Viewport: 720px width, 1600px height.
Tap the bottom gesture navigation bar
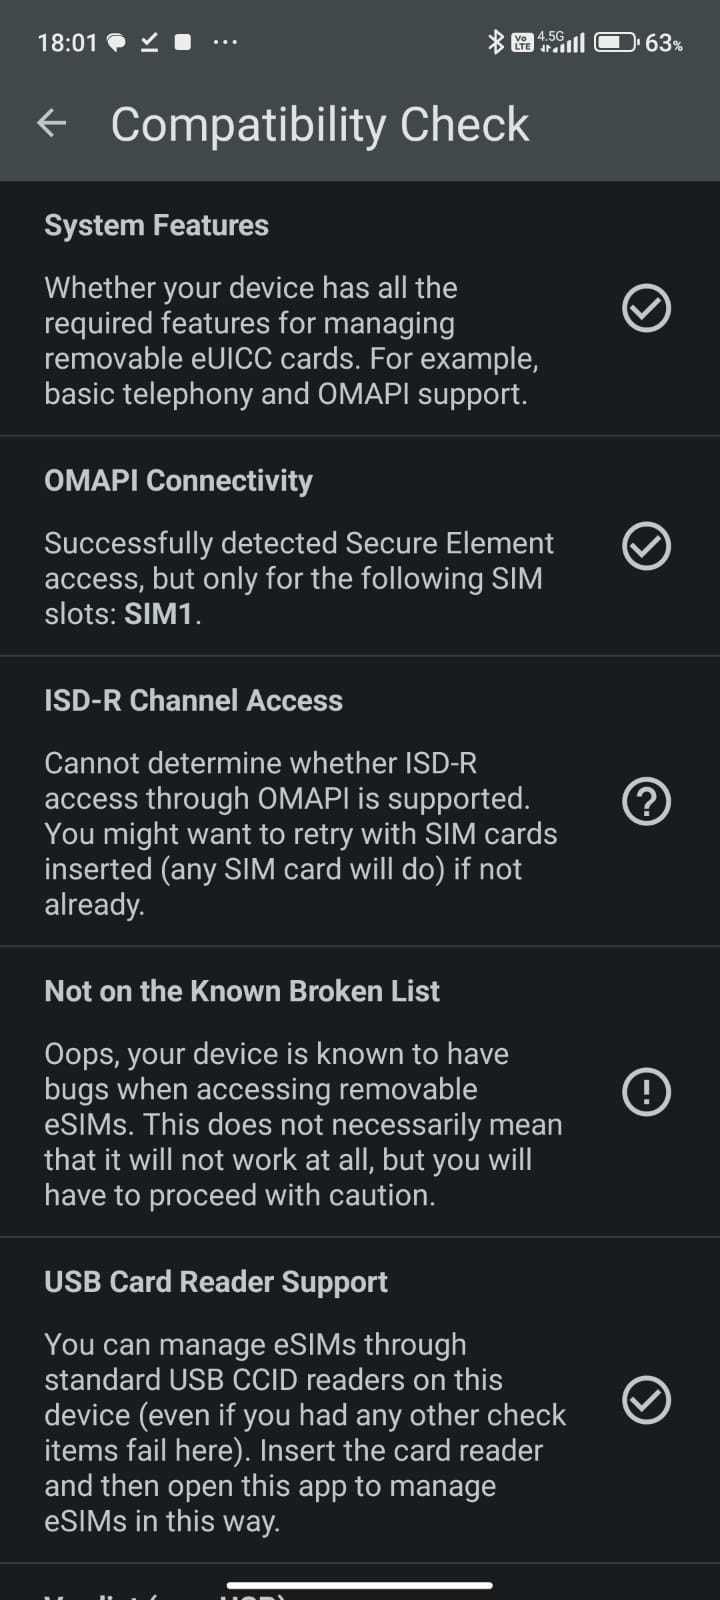[360, 1585]
